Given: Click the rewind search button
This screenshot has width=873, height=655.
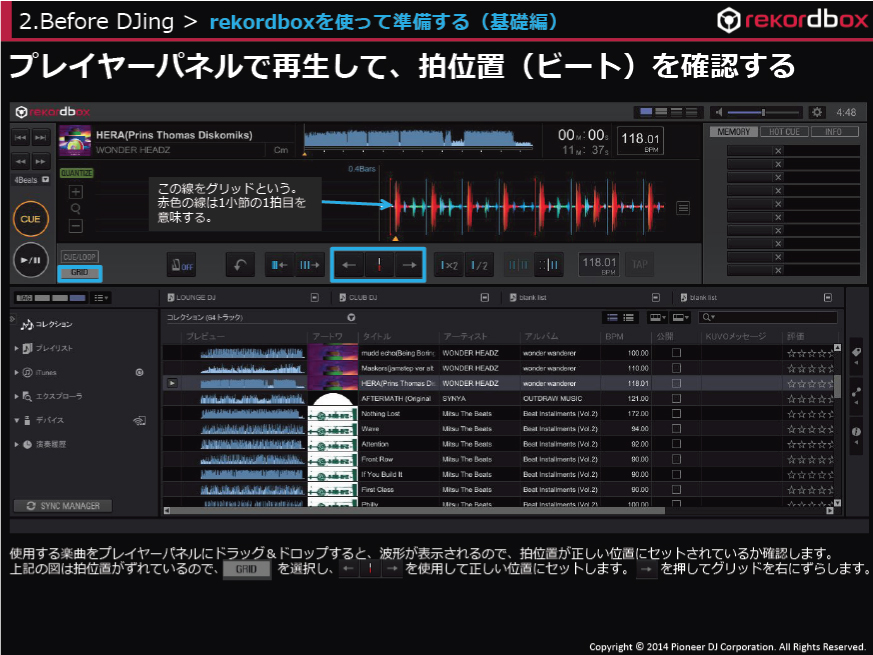Looking at the screenshot, I should click(x=21, y=162).
